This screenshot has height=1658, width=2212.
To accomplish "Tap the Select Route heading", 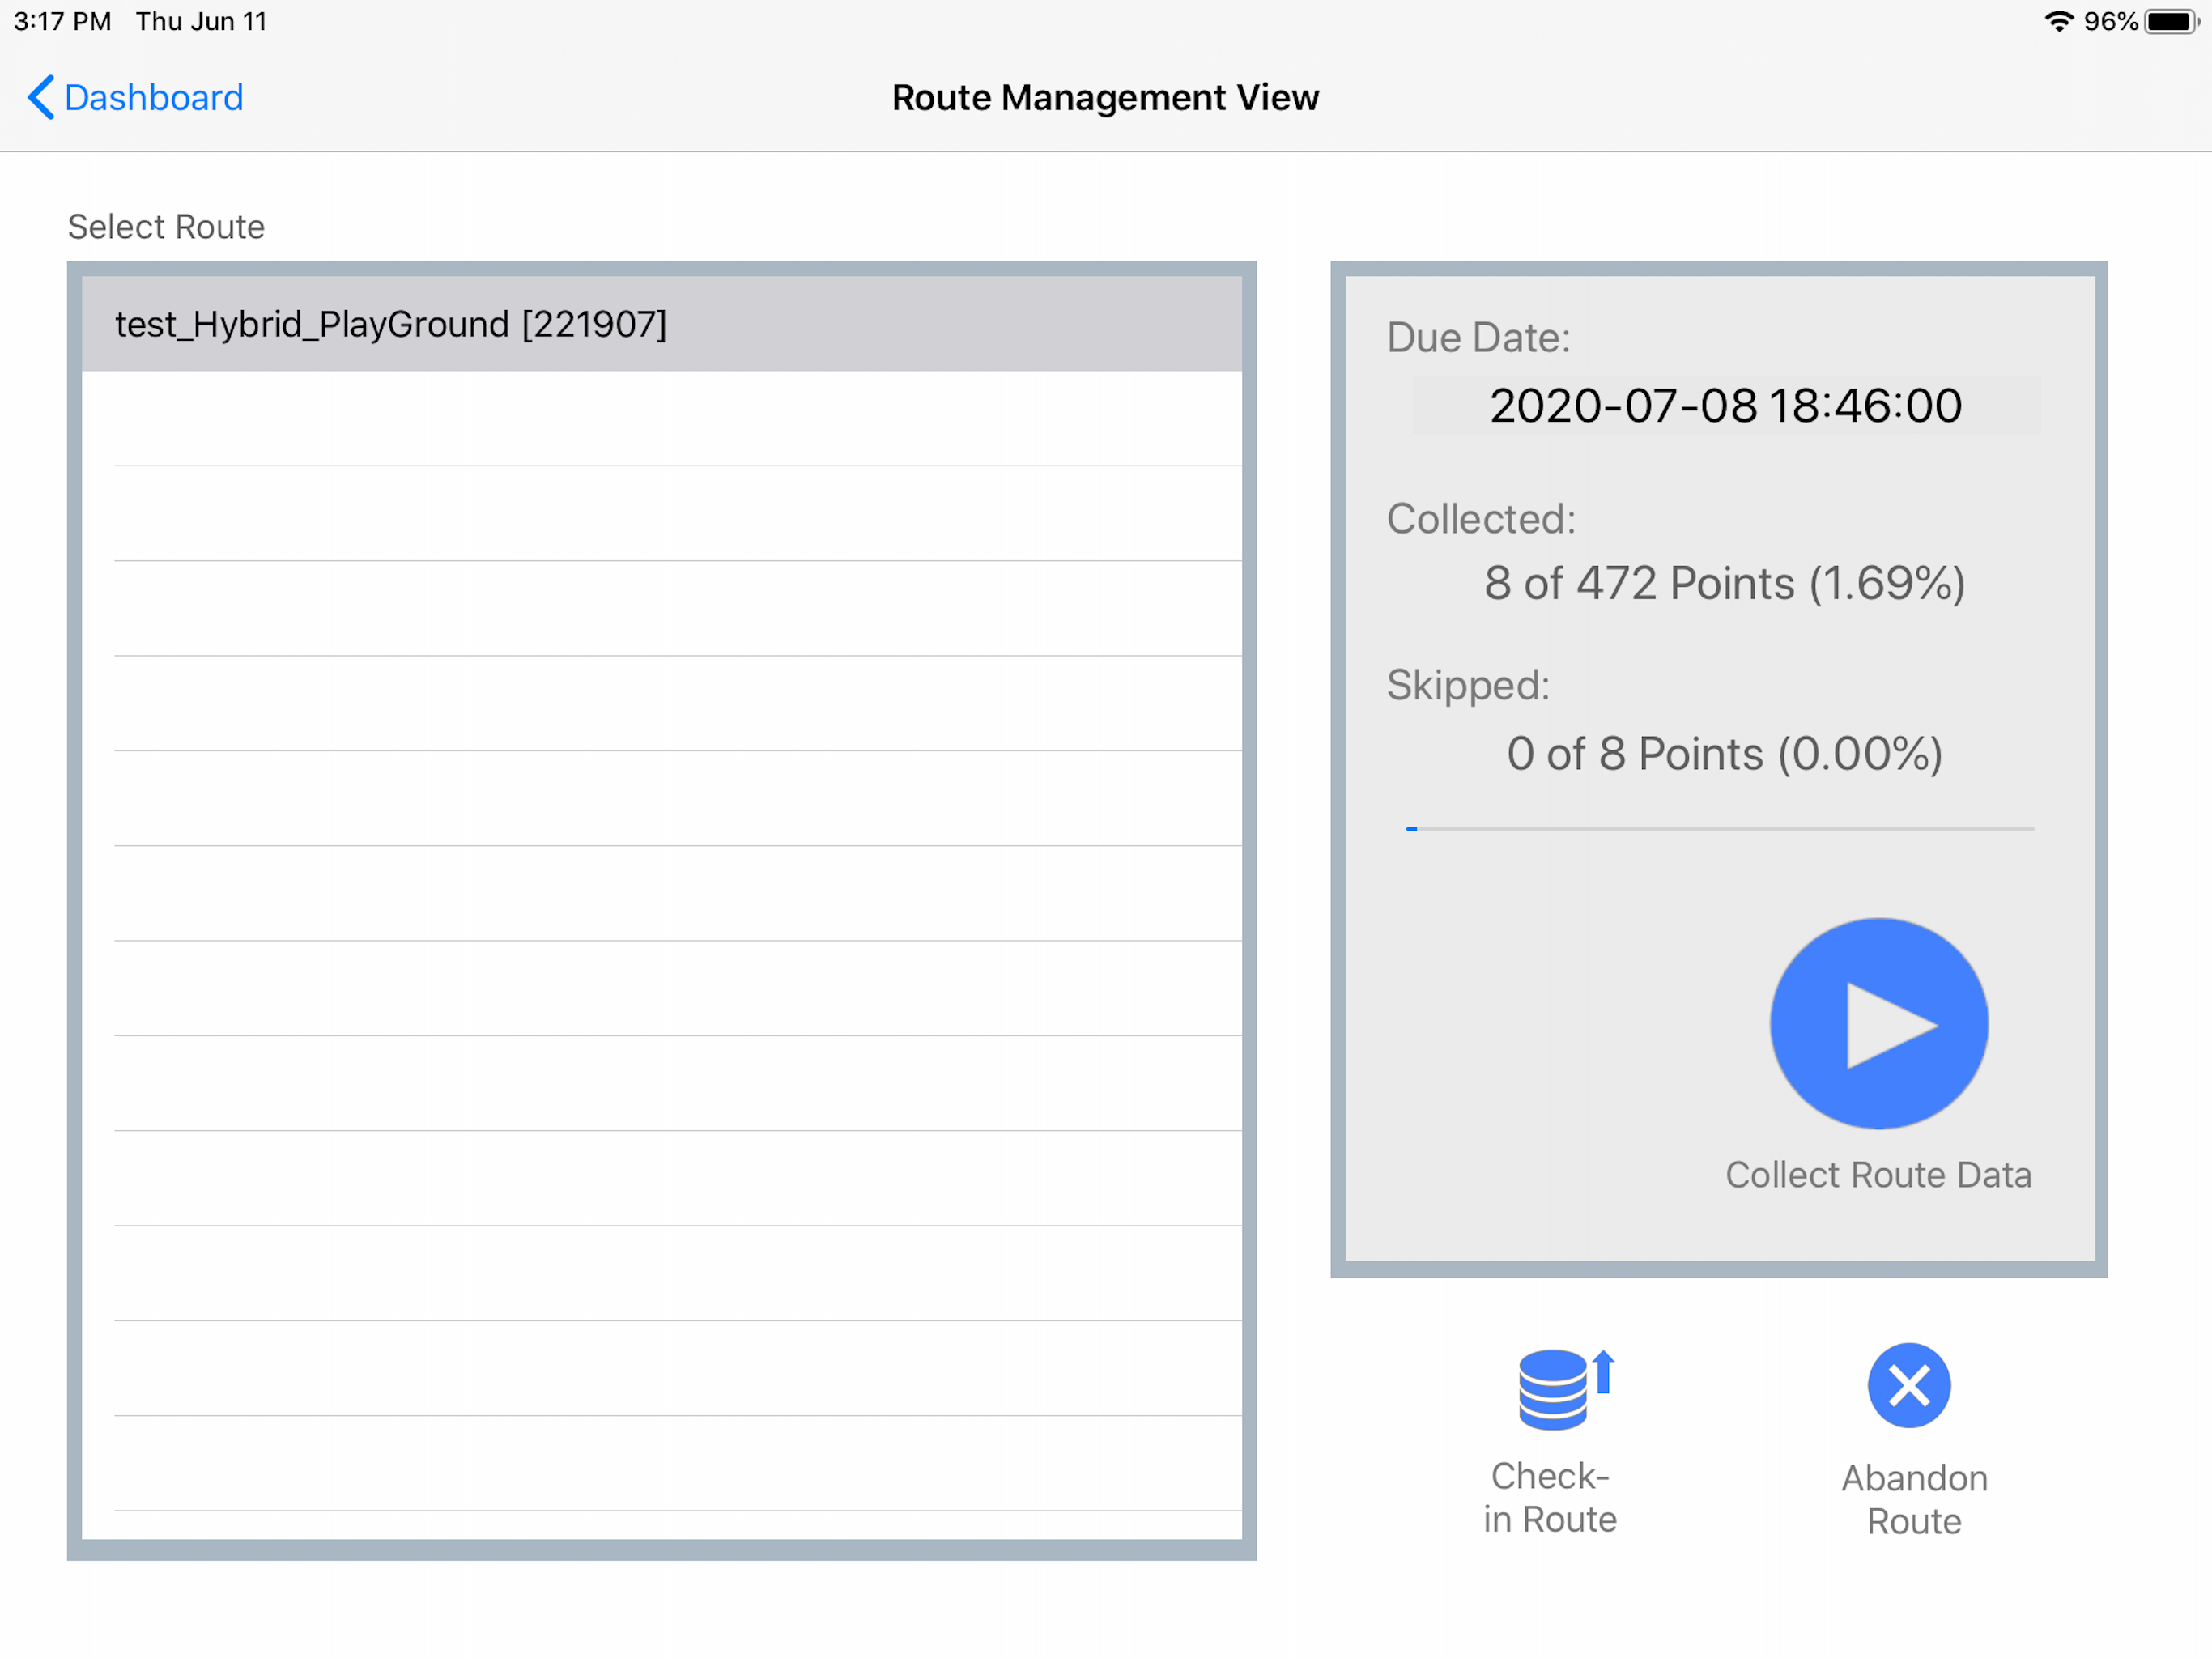I will click(x=166, y=227).
